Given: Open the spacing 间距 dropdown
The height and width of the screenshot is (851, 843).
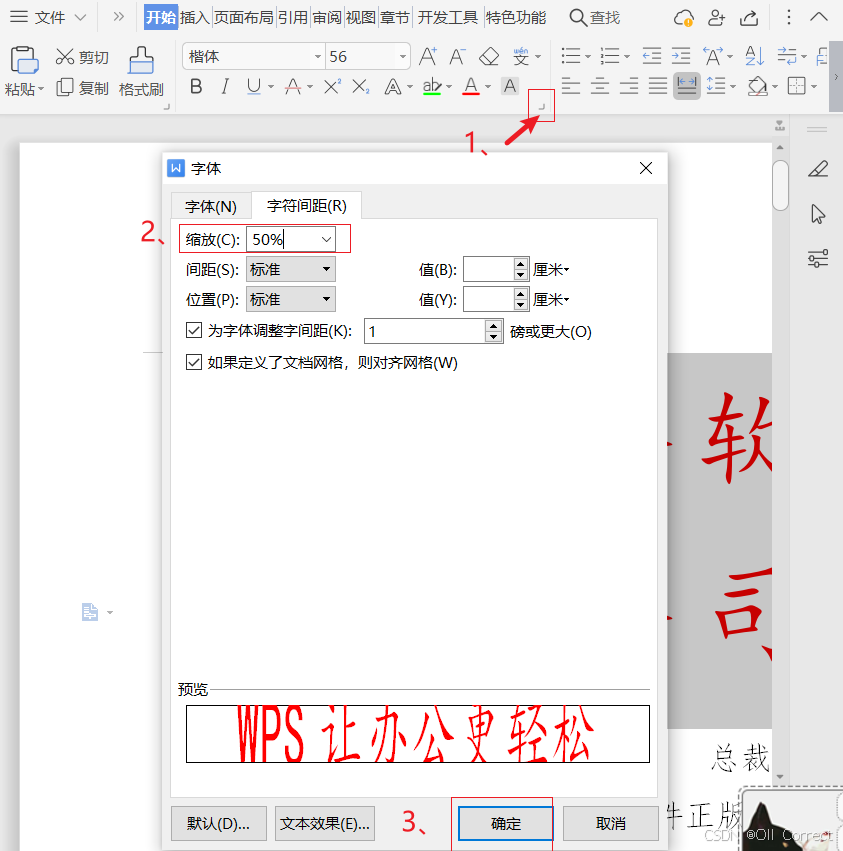Looking at the screenshot, I should pyautogui.click(x=290, y=269).
